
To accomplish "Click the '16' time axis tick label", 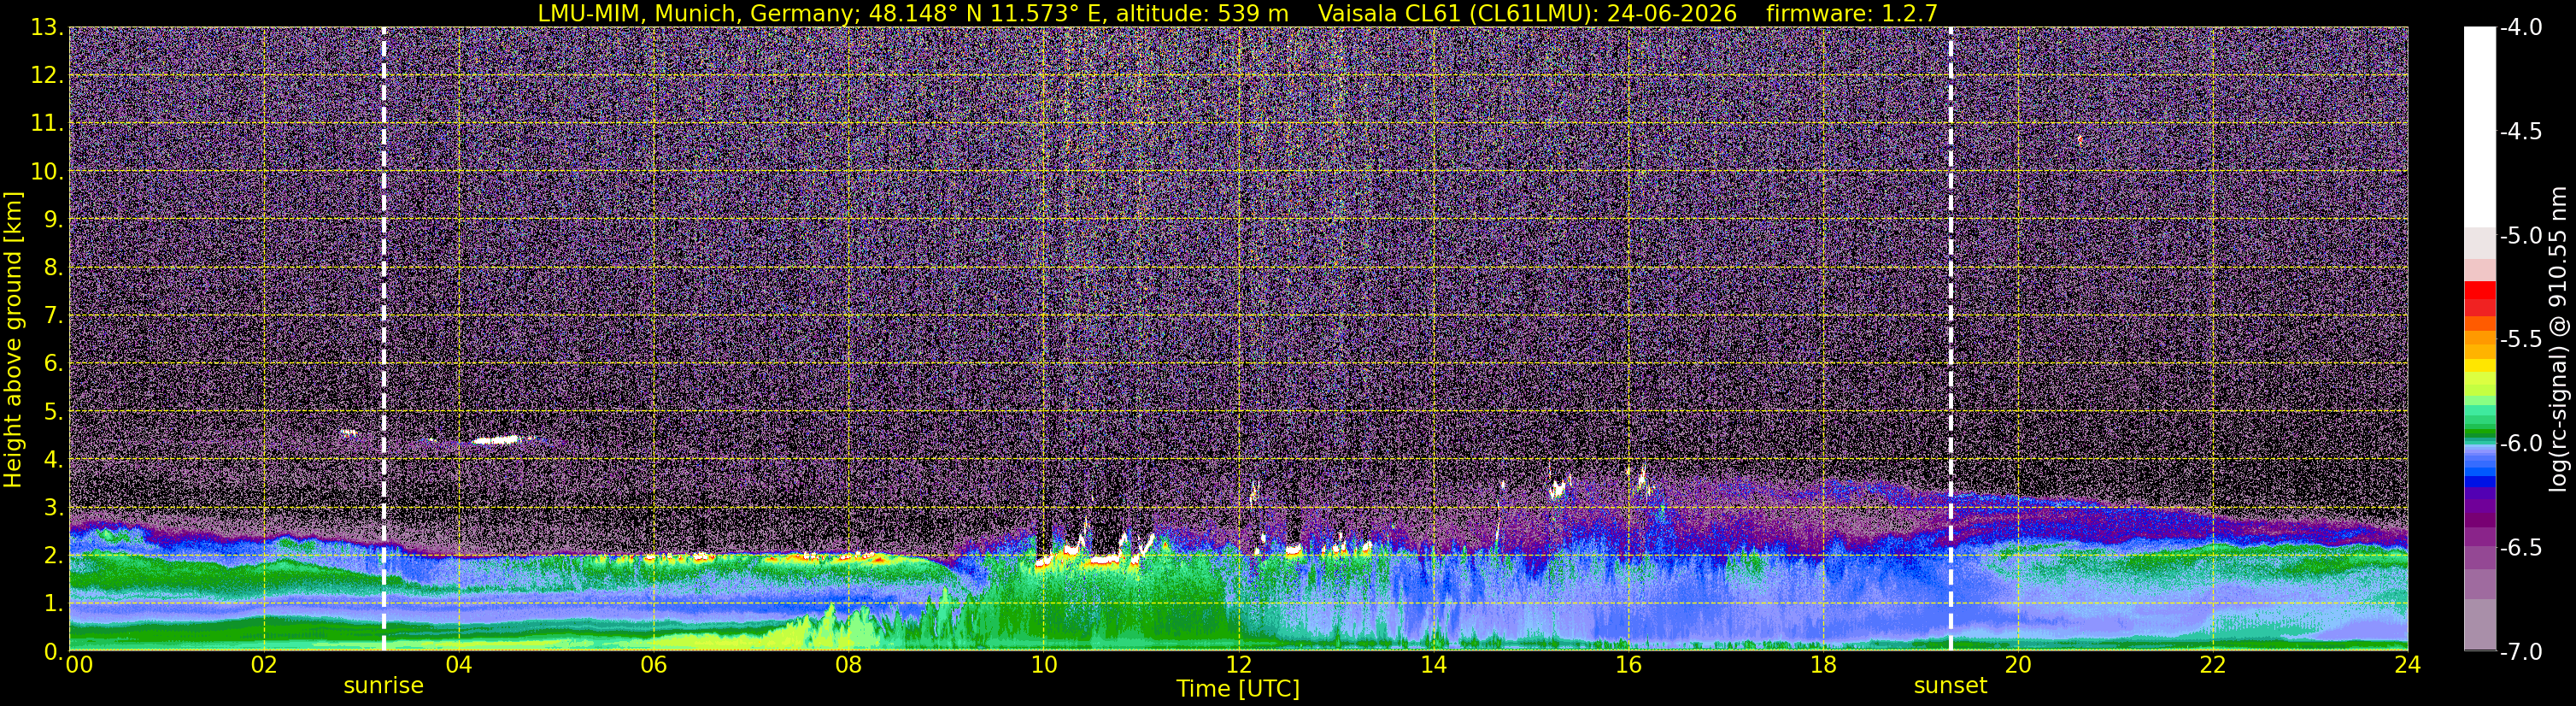I will click(1629, 665).
